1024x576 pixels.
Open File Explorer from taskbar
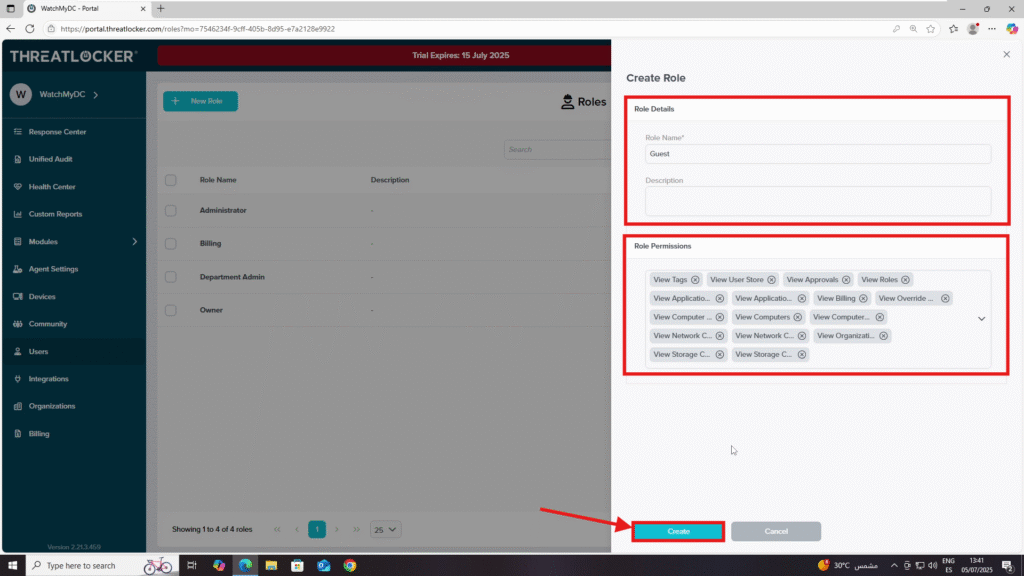[271, 566]
